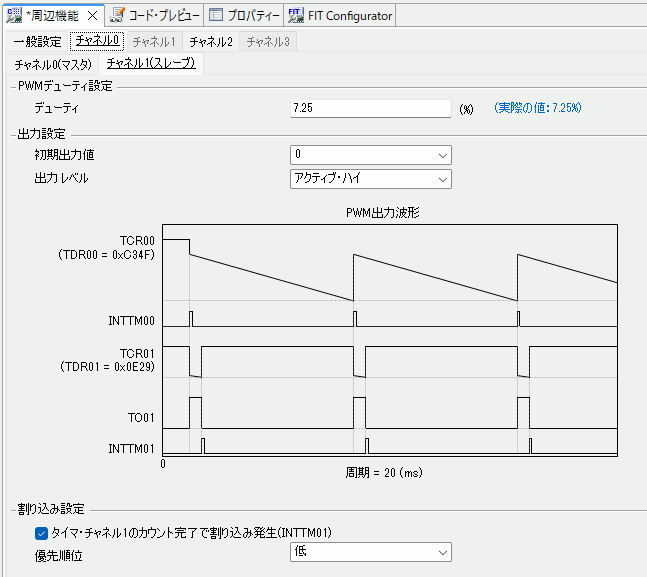This screenshot has height=577, width=647.
Task: Click the デューティ input field
Action: tap(370, 108)
